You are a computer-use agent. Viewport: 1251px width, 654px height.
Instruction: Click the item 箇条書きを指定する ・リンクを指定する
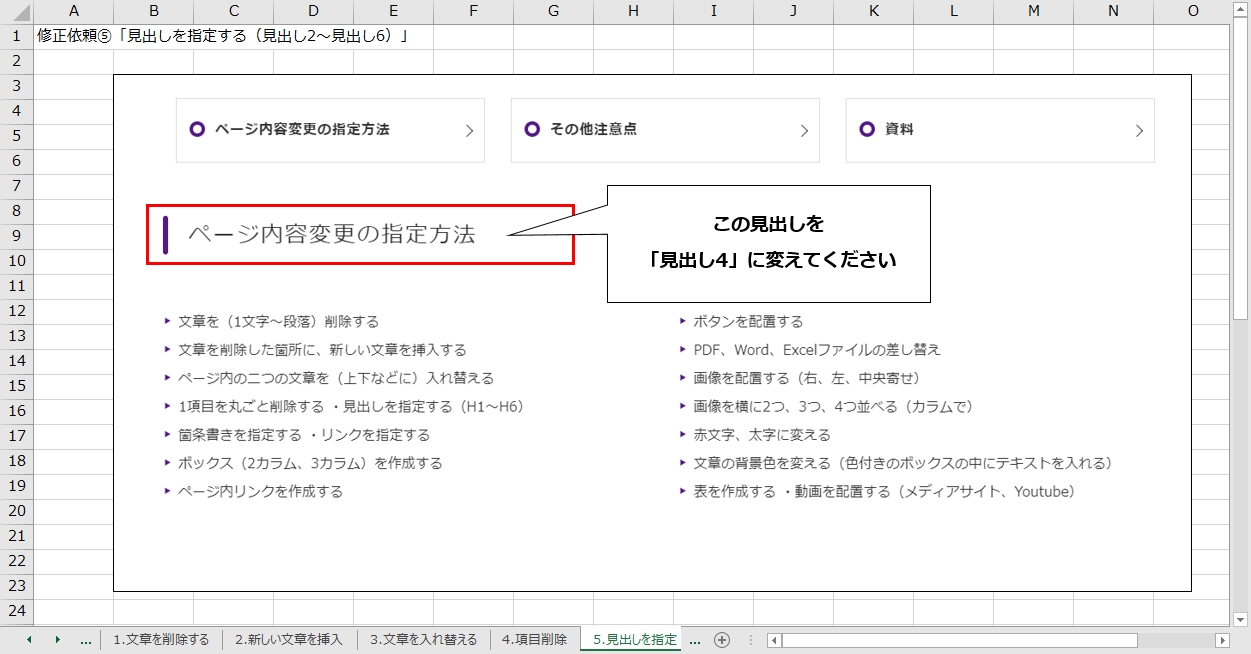point(304,435)
